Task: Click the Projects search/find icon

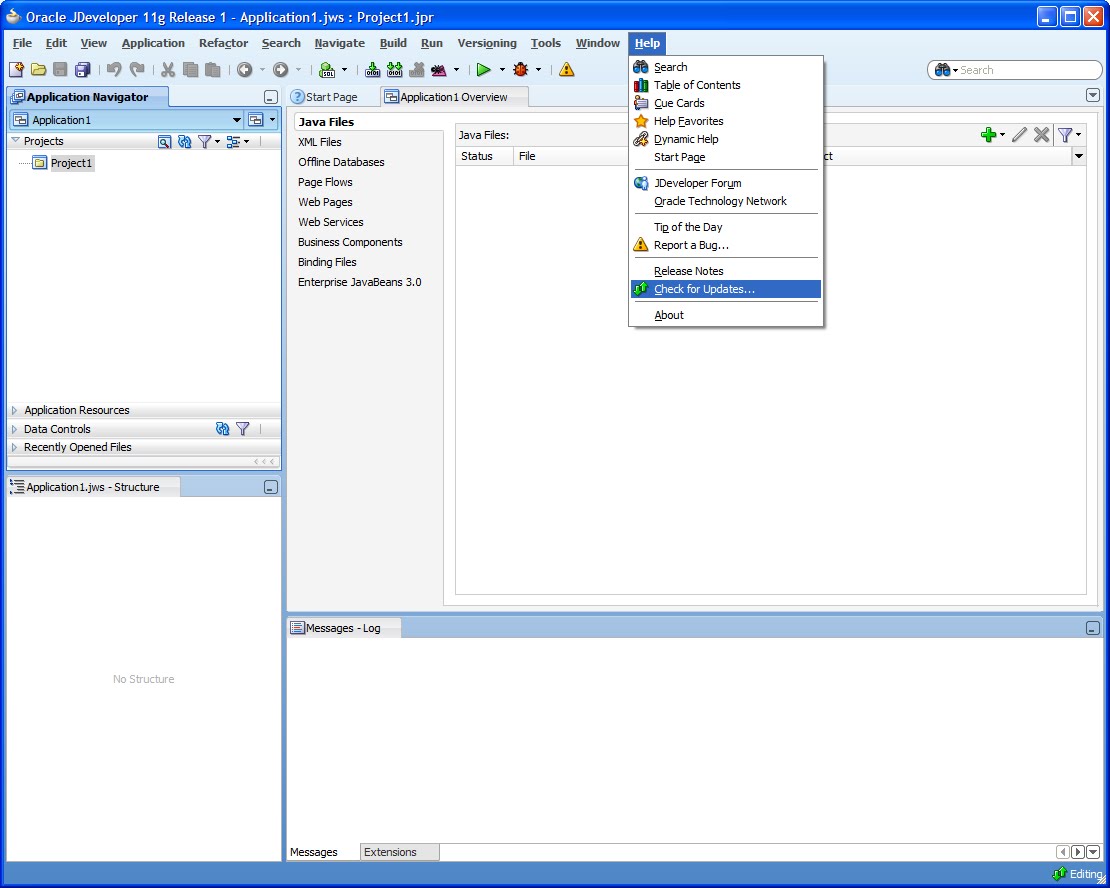Action: (x=164, y=142)
